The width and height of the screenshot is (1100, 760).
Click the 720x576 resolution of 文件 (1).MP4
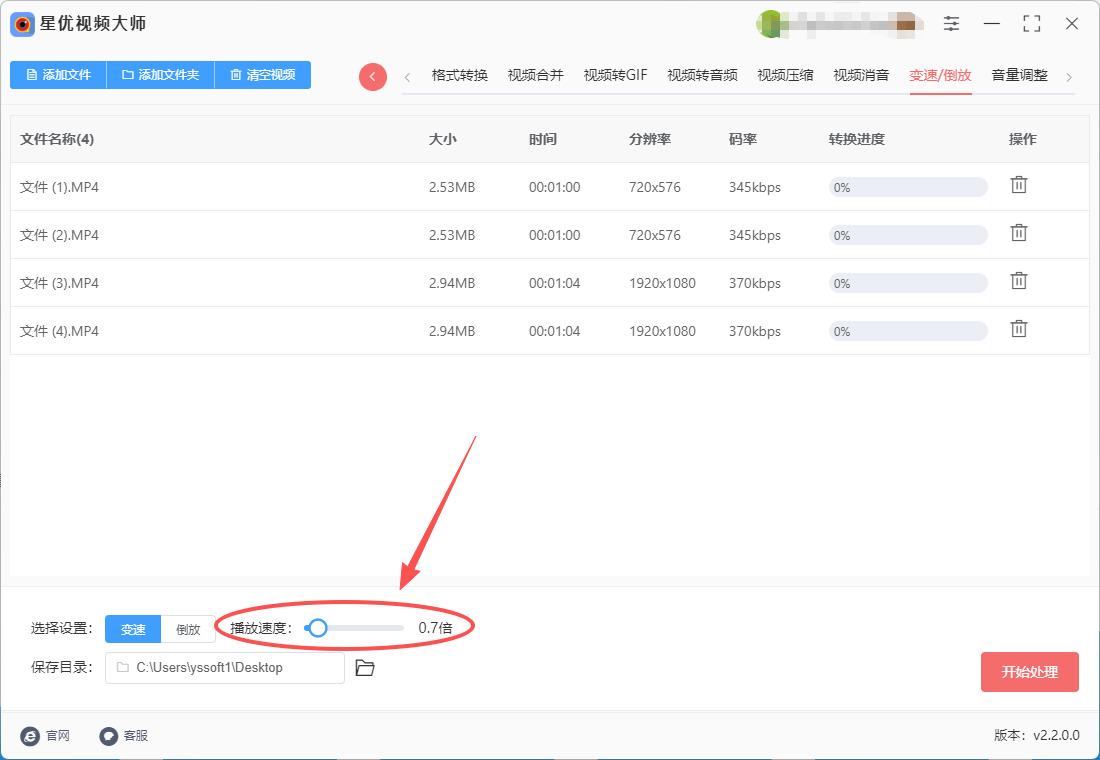pos(655,187)
